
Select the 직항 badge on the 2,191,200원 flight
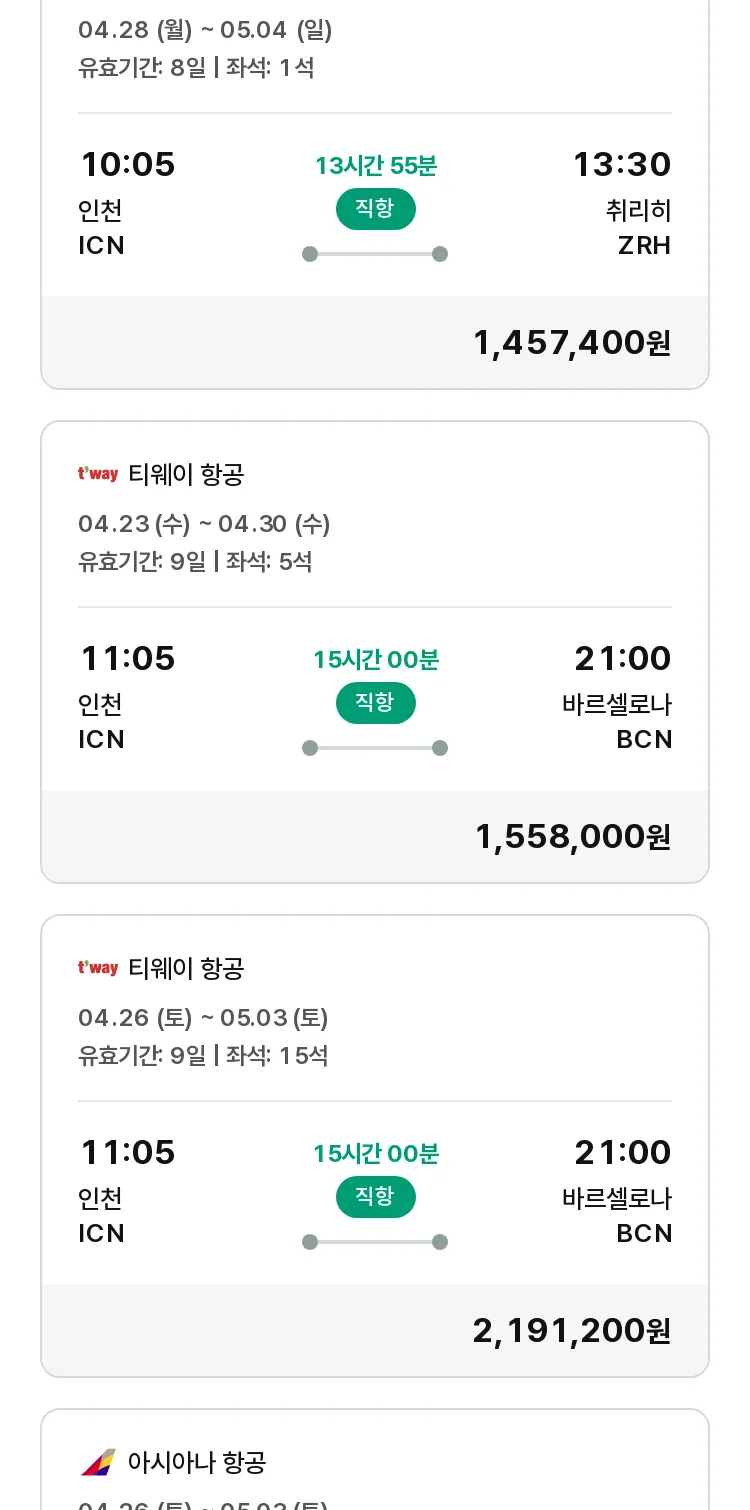375,1197
